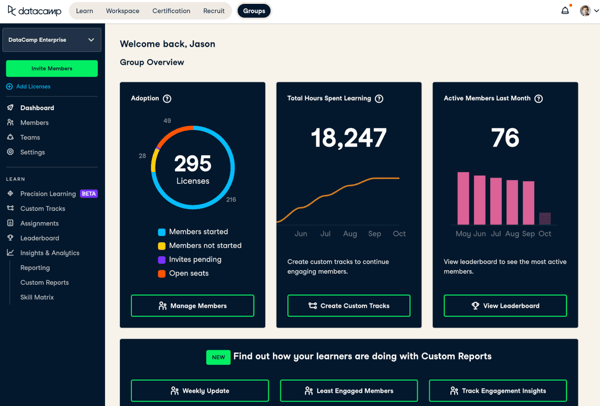600x406 pixels.
Task: Click help icon next to Total Hours Spent Learning
Action: pyautogui.click(x=379, y=99)
